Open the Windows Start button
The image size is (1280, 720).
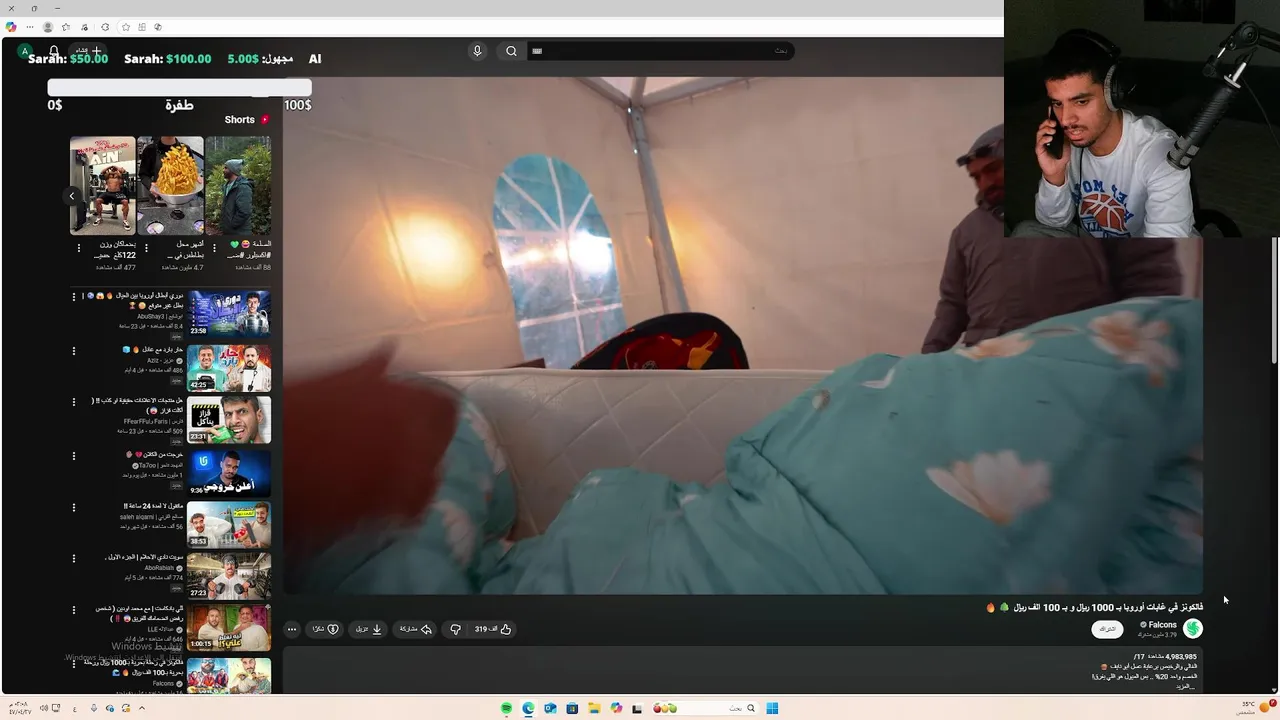point(772,708)
